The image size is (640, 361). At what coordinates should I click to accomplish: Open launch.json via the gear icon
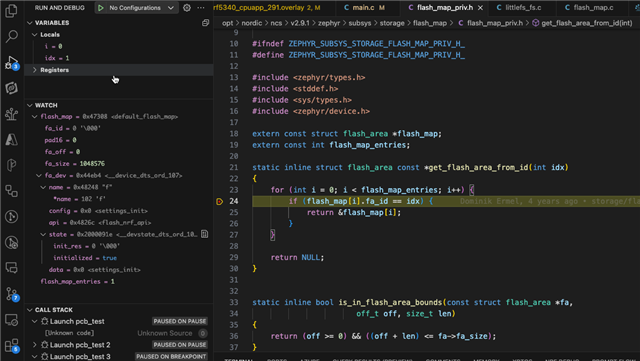click(x=187, y=8)
